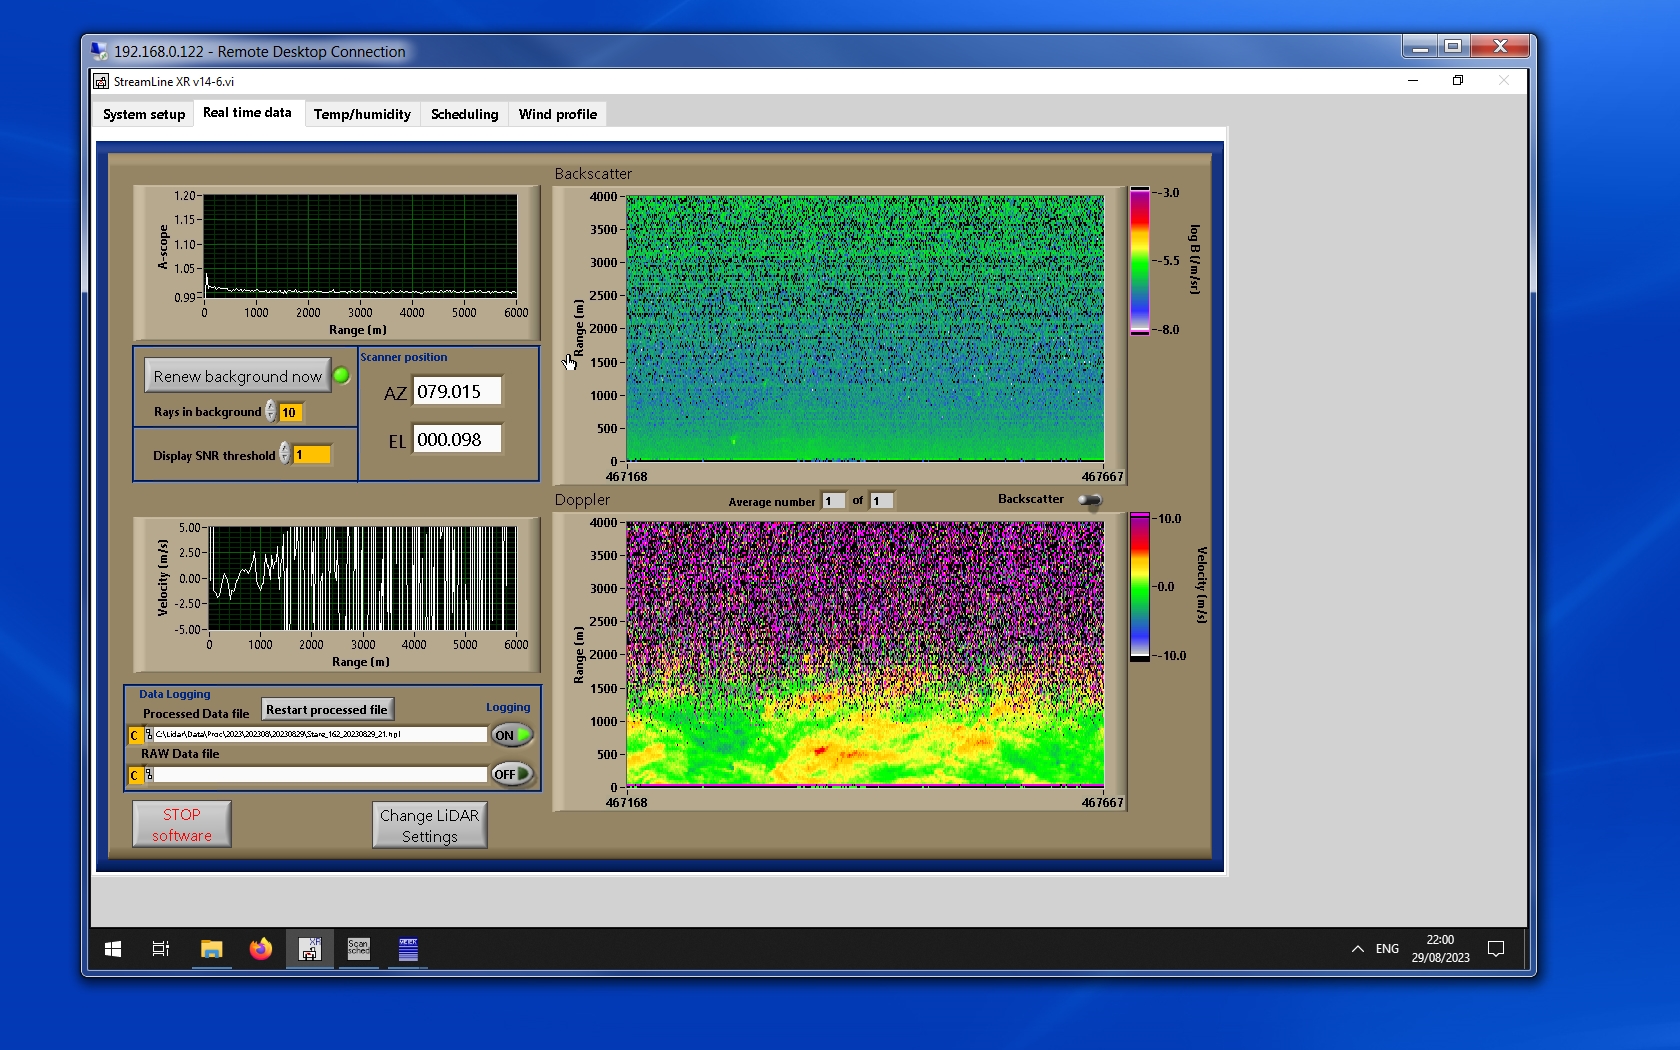
Task: Enable RAW data logging OFF switch
Action: (511, 774)
